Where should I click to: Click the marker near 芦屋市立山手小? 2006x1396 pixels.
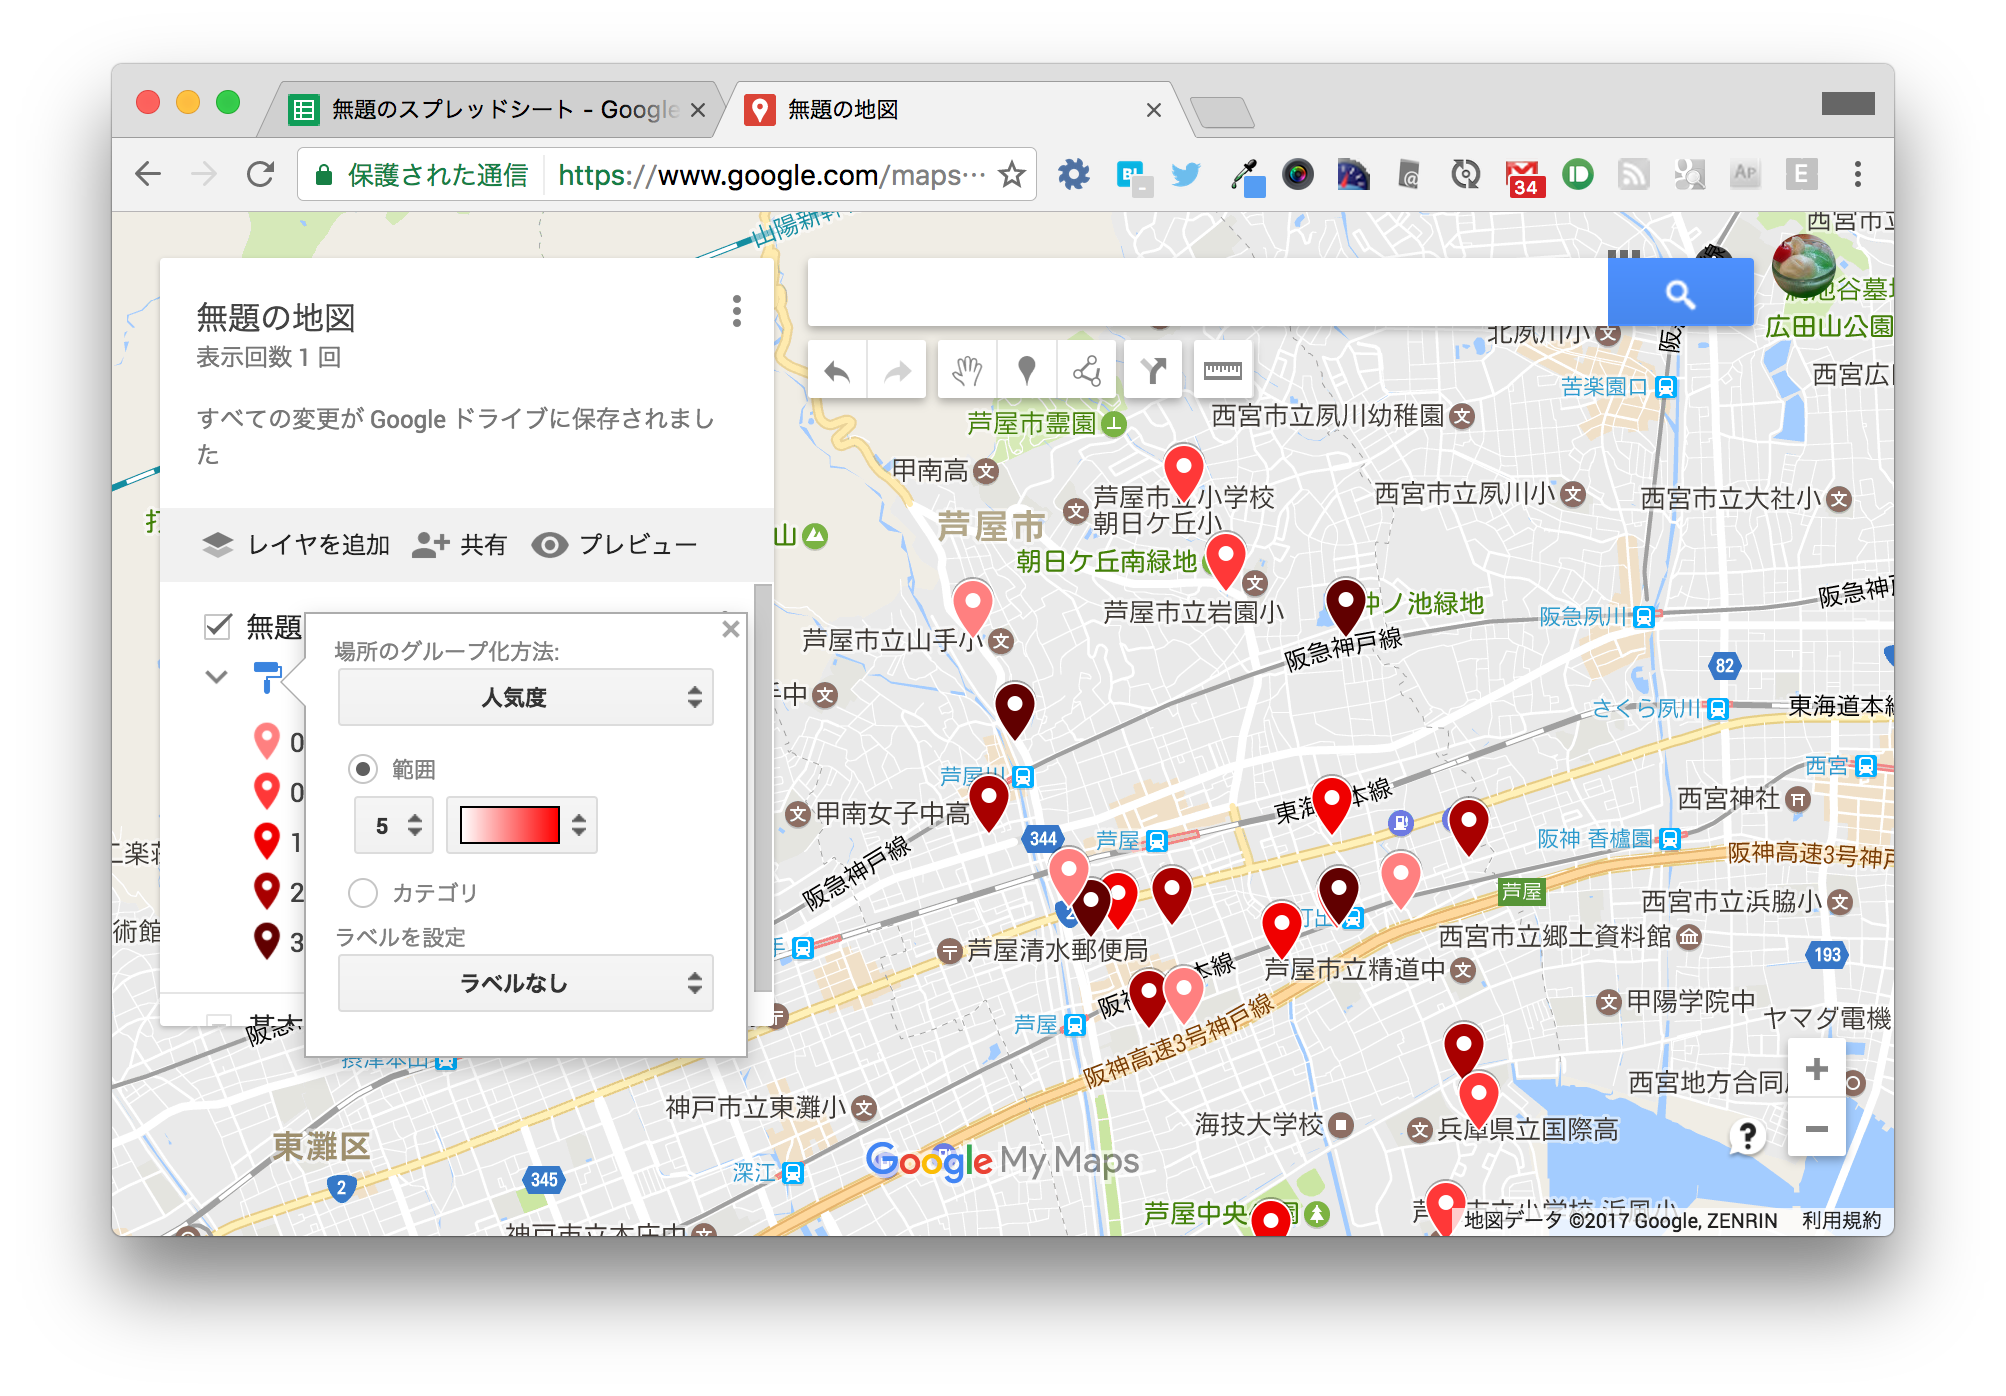point(972,607)
